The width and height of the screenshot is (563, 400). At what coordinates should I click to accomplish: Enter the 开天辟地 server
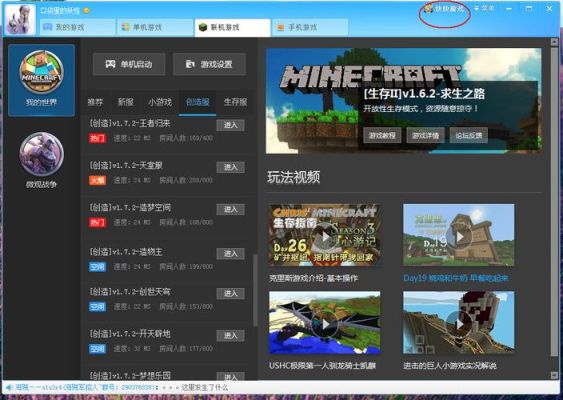231,335
